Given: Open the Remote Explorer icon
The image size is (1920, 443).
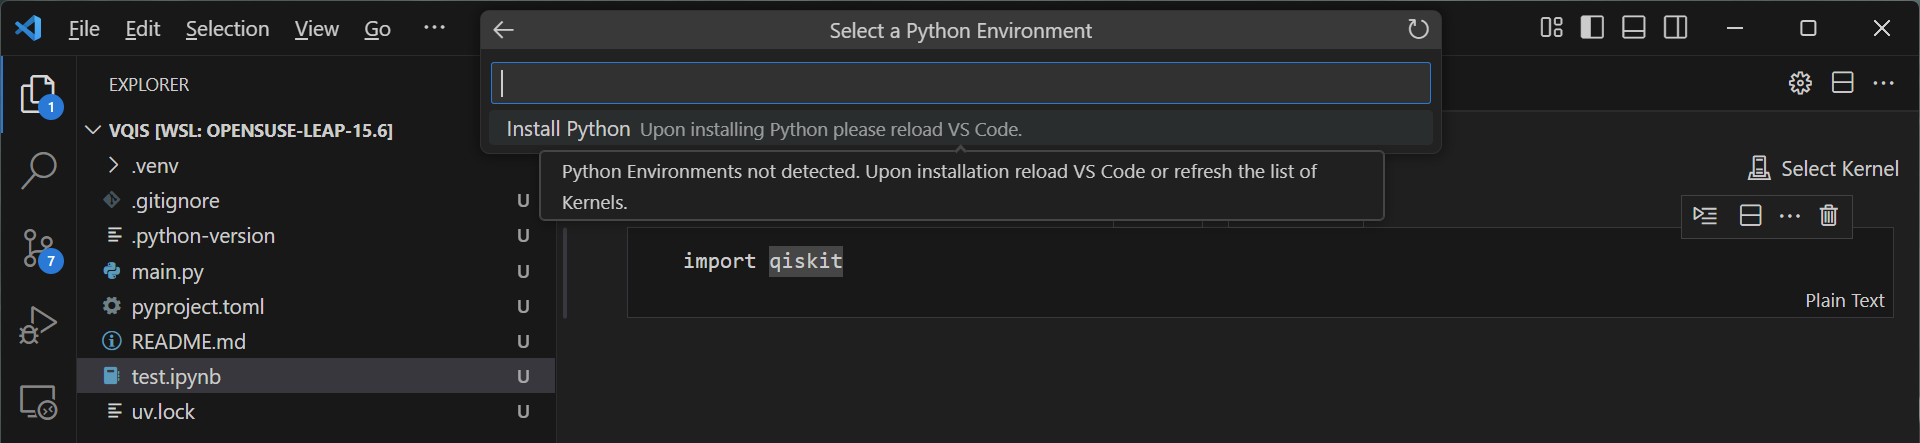Looking at the screenshot, I should (x=38, y=402).
